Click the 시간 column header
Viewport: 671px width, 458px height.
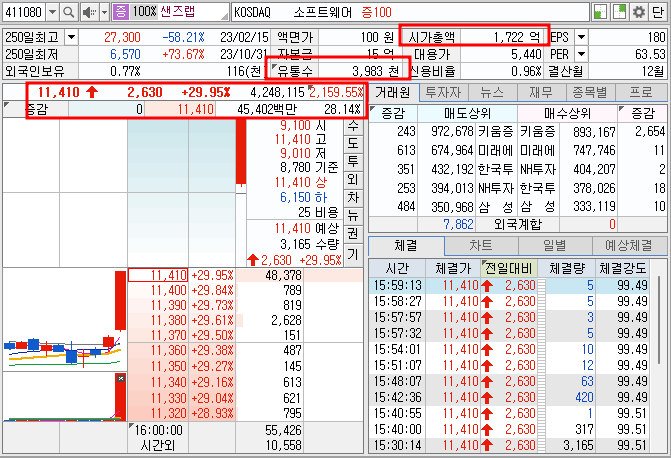point(397,269)
